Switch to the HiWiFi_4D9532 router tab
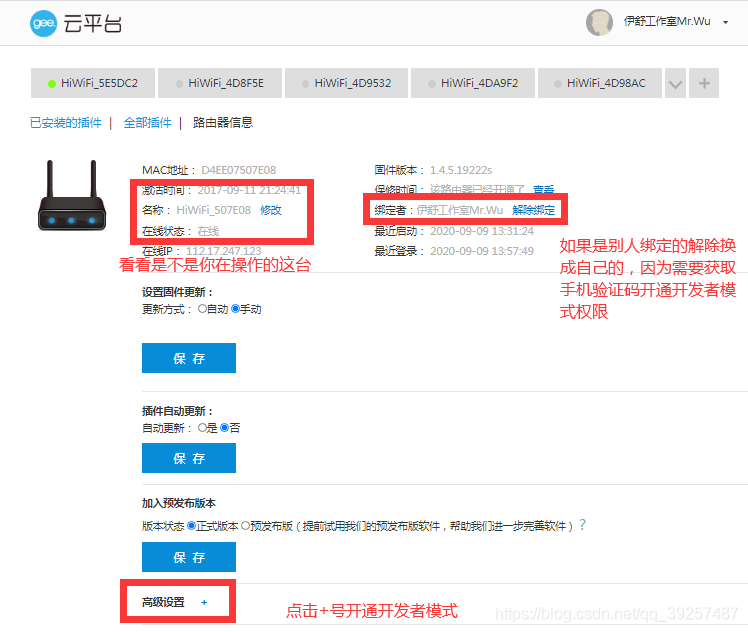 click(x=346, y=83)
